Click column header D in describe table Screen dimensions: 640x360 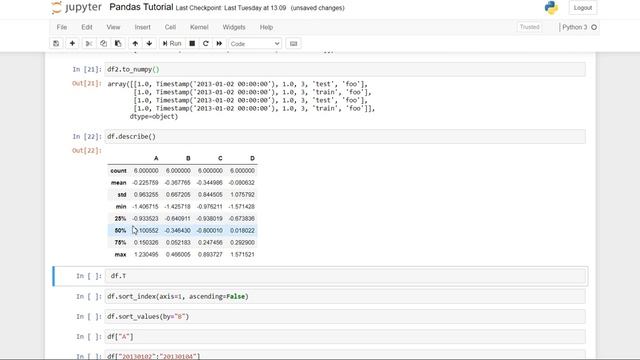pos(252,158)
